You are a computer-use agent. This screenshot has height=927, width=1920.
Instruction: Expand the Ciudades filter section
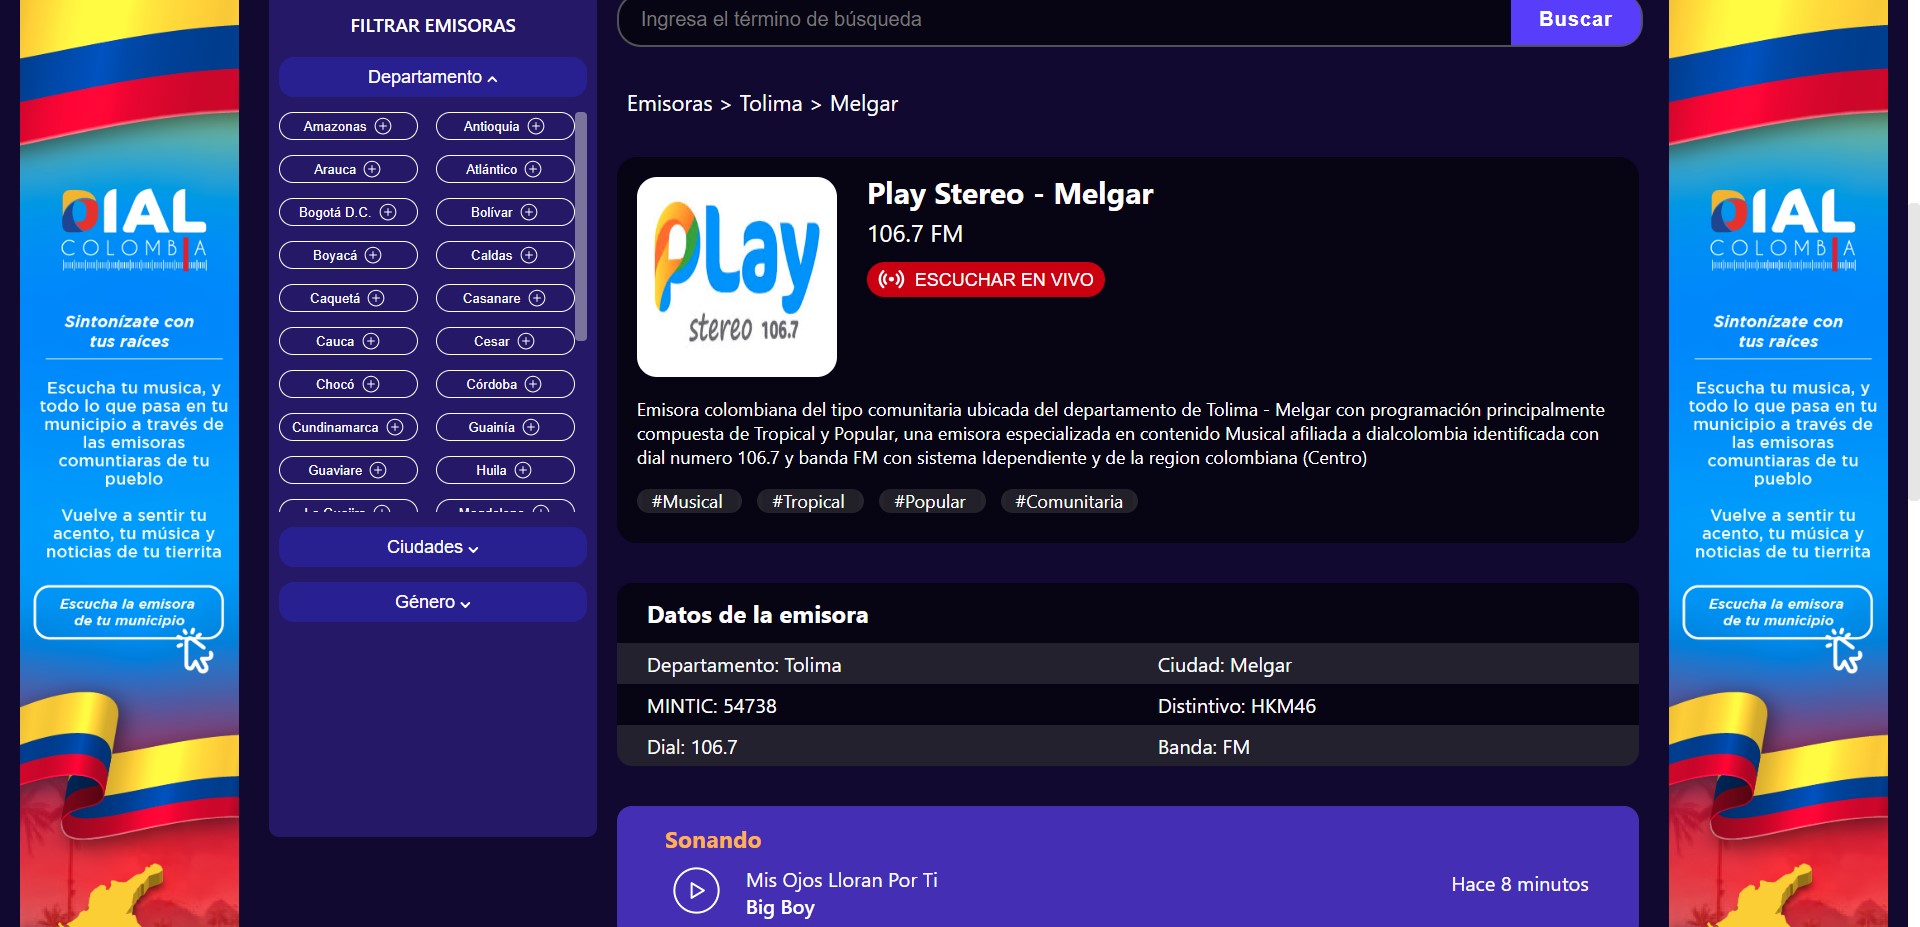[432, 547]
